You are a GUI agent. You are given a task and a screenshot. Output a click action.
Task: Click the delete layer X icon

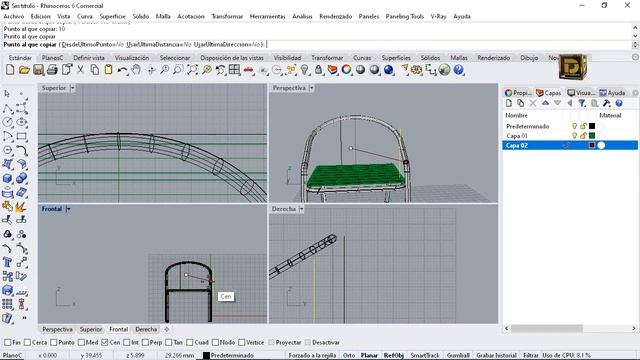533,104
